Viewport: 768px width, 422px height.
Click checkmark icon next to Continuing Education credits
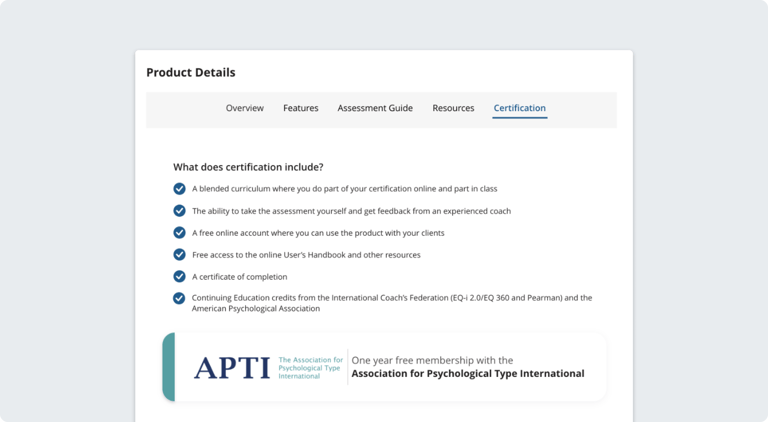click(x=179, y=298)
